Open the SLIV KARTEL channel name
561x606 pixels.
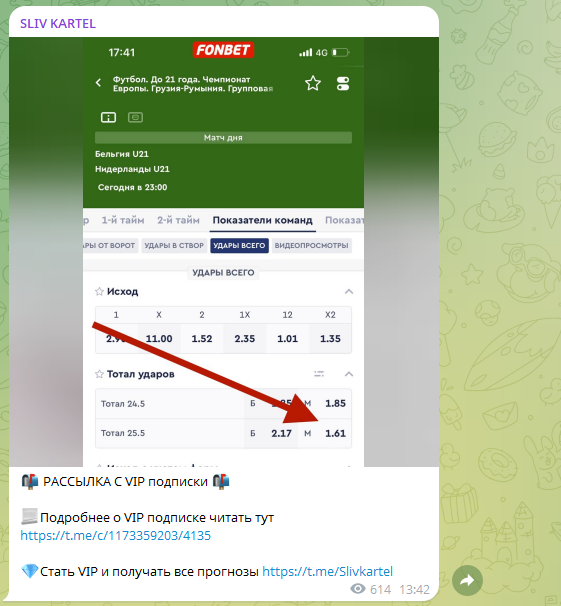point(58,24)
